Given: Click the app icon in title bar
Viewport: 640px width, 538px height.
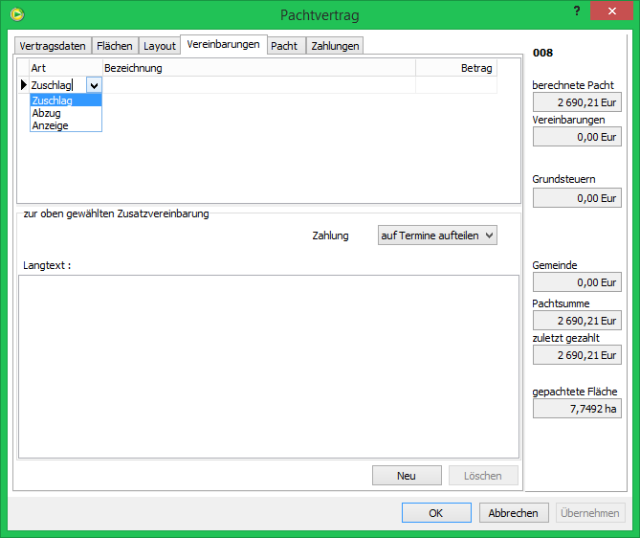Looking at the screenshot, I should tap(16, 14).
